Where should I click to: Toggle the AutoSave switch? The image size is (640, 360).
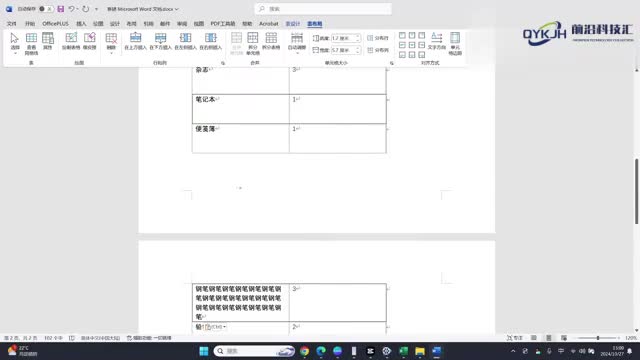click(46, 9)
